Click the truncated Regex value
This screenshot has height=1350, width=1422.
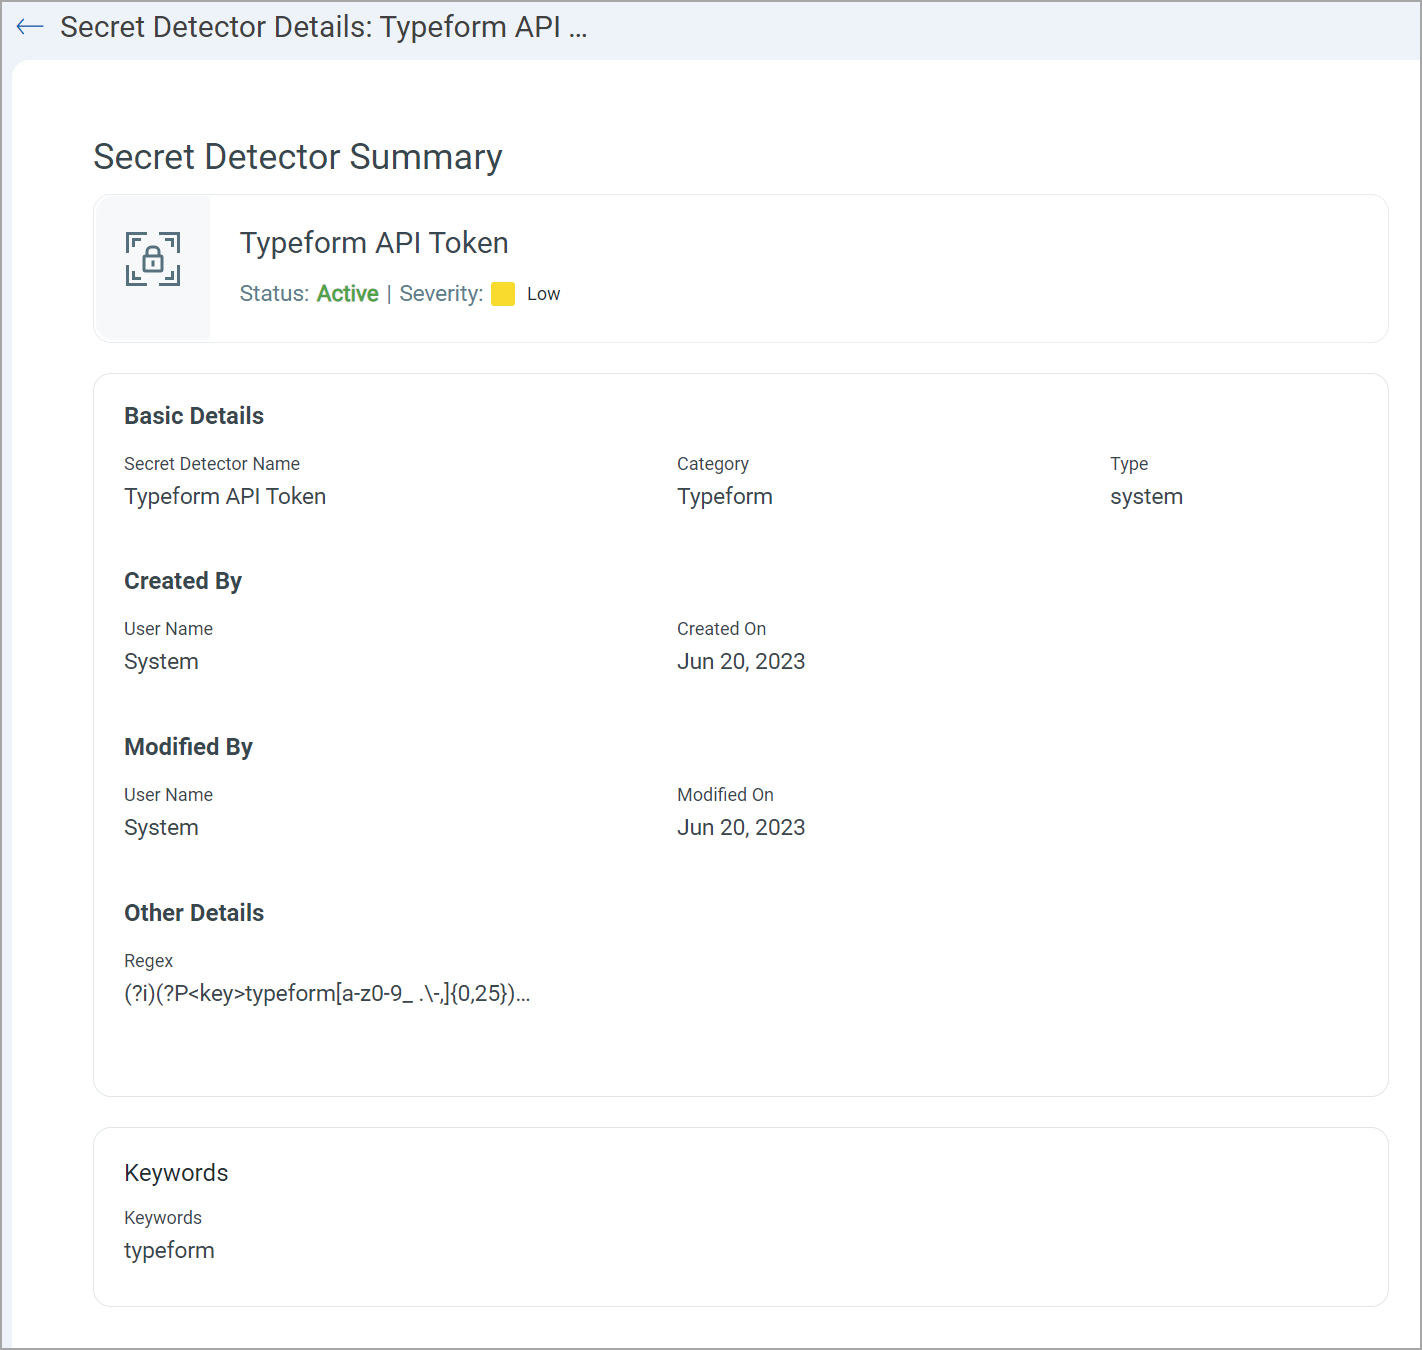[x=327, y=994]
